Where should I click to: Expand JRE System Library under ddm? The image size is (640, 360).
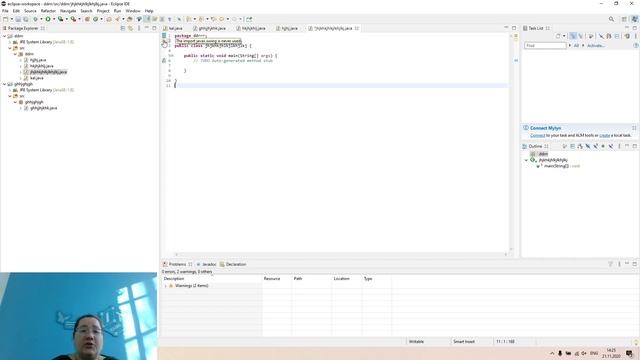click(x=10, y=42)
